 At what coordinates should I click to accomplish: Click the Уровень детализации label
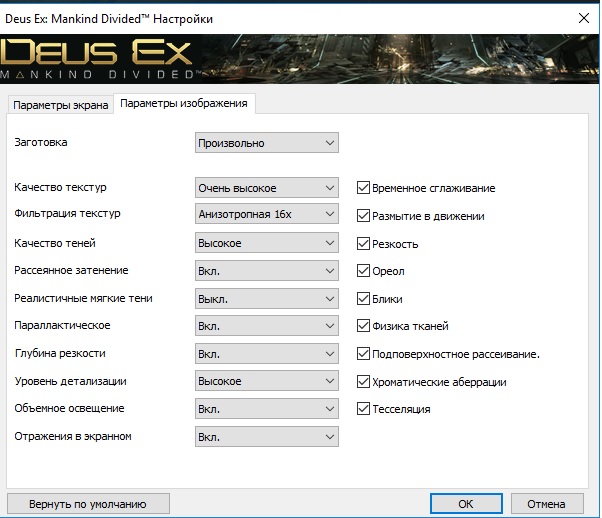[x=71, y=381]
